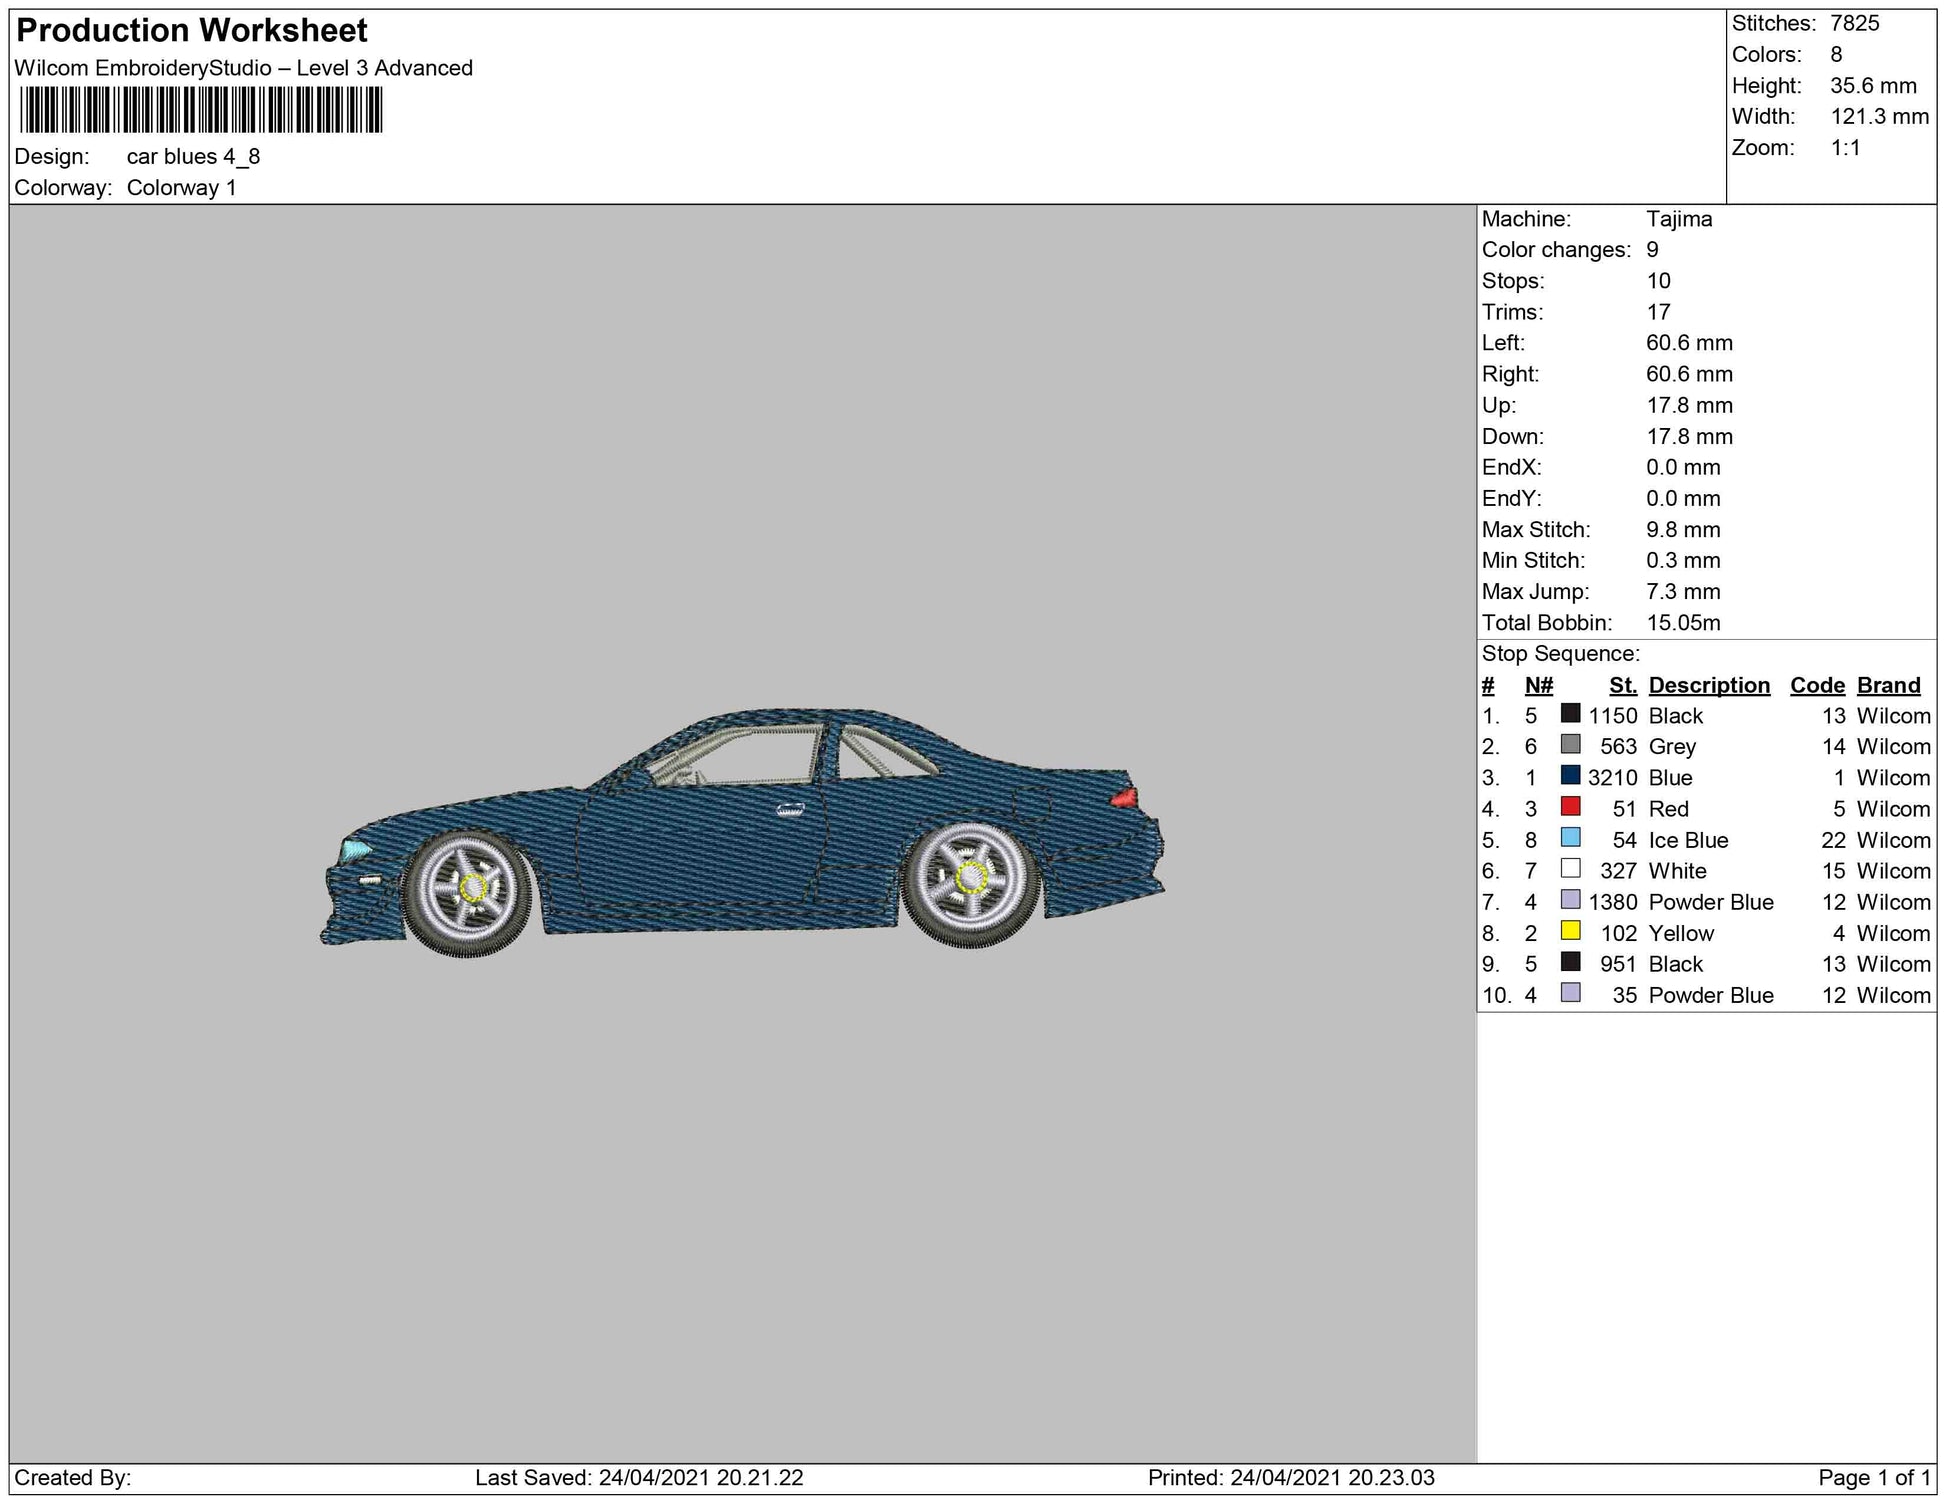
Task: Click the Grey color swatch in row 2
Action: pos(1570,745)
